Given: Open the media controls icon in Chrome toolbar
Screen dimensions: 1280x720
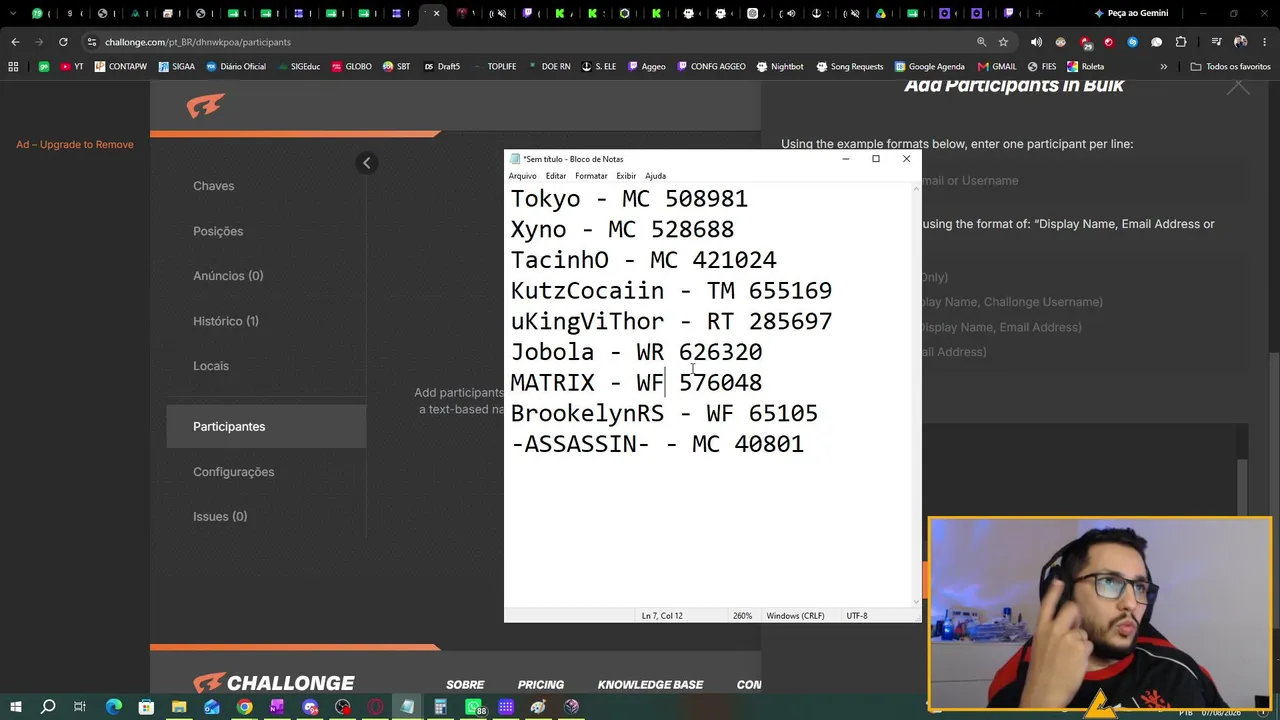Looking at the screenshot, I should (1216, 42).
